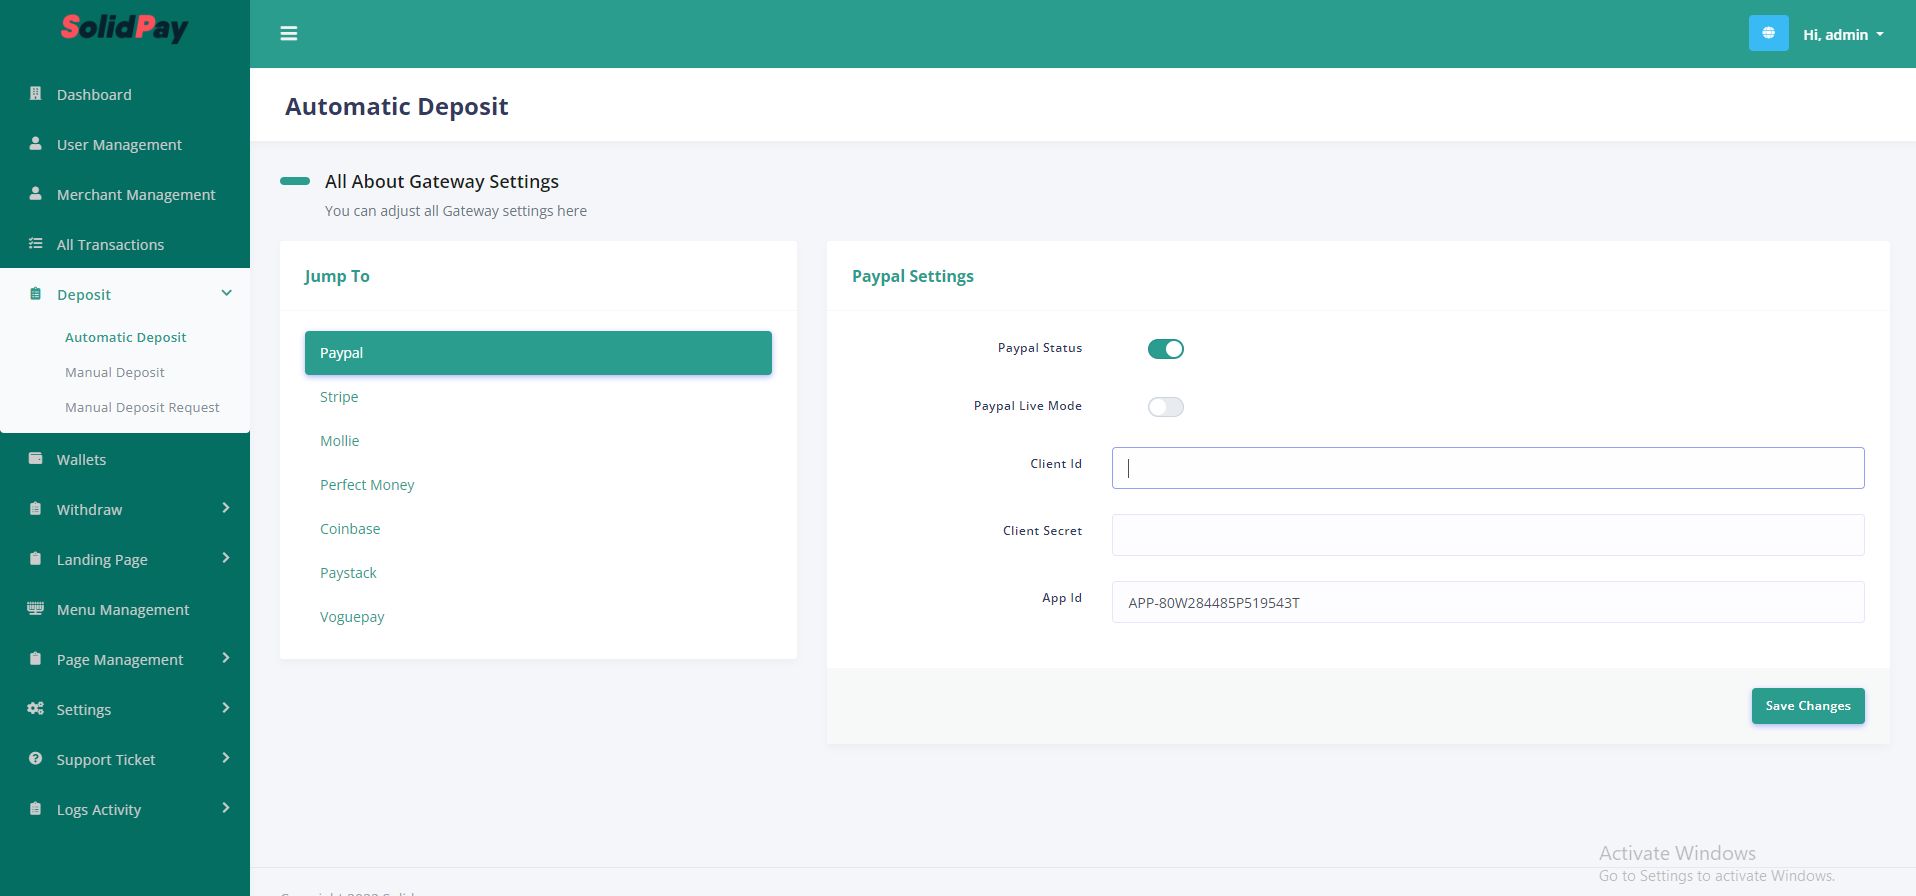
Task: Click the Logs Activity clipboard icon
Action: tap(36, 809)
